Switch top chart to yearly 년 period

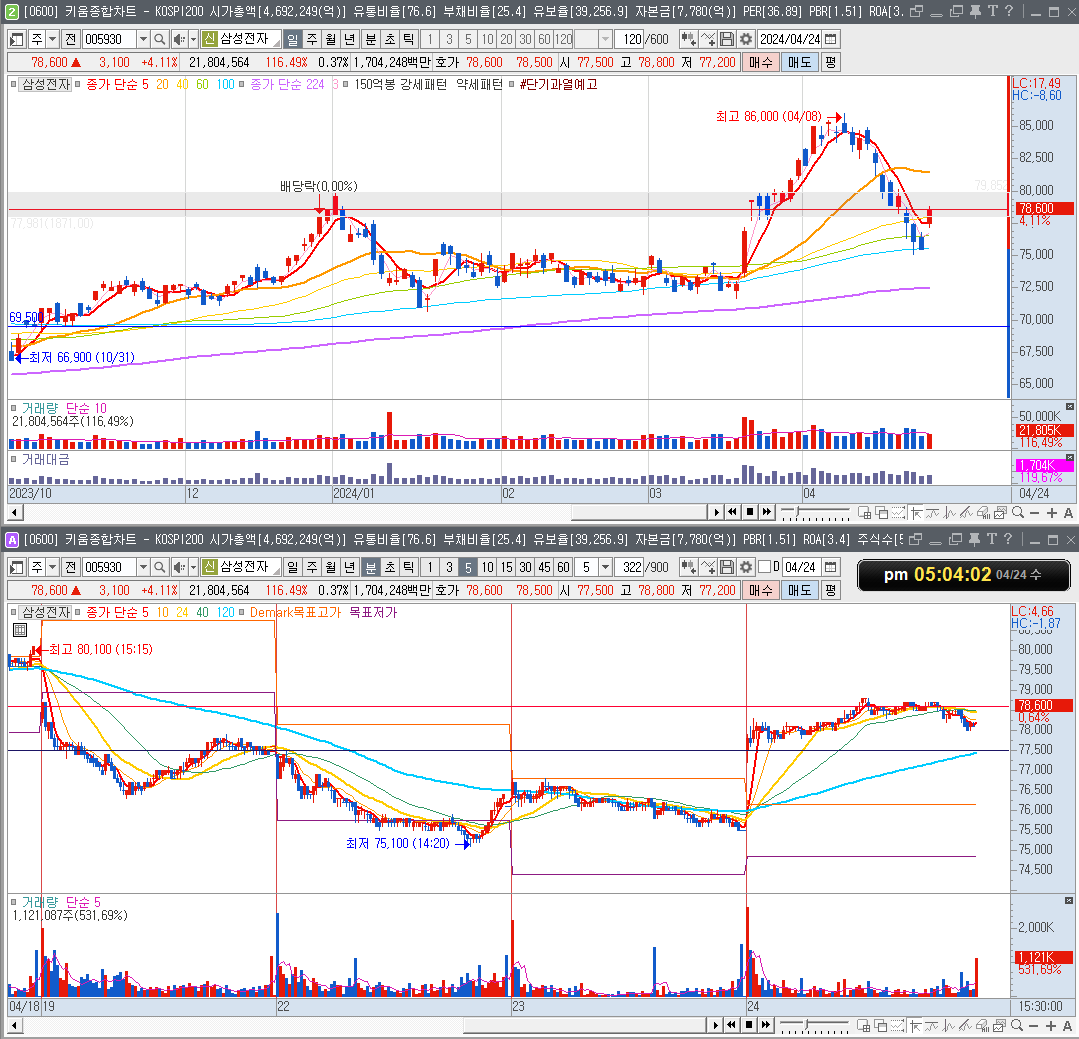pyautogui.click(x=350, y=39)
